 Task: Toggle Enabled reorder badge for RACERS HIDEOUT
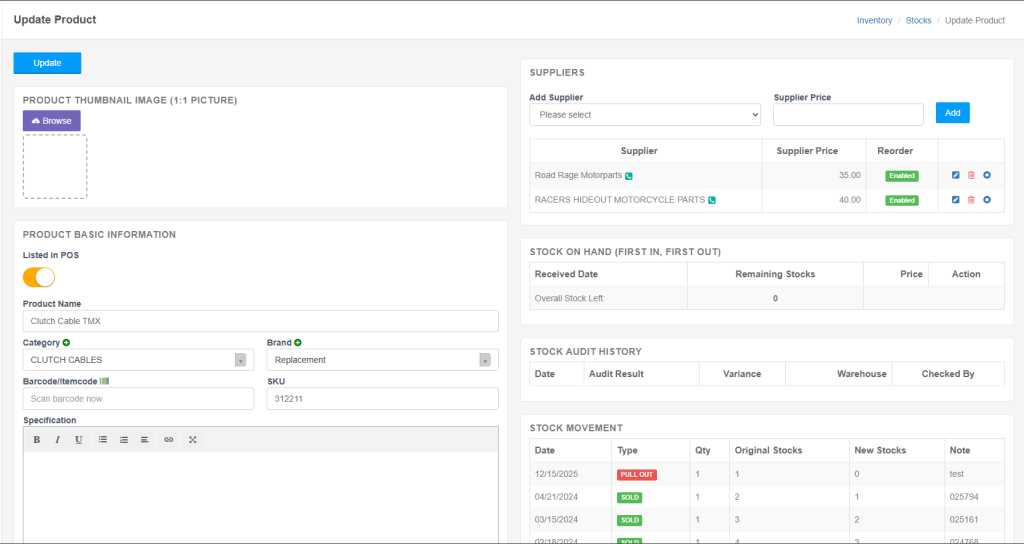tap(901, 200)
